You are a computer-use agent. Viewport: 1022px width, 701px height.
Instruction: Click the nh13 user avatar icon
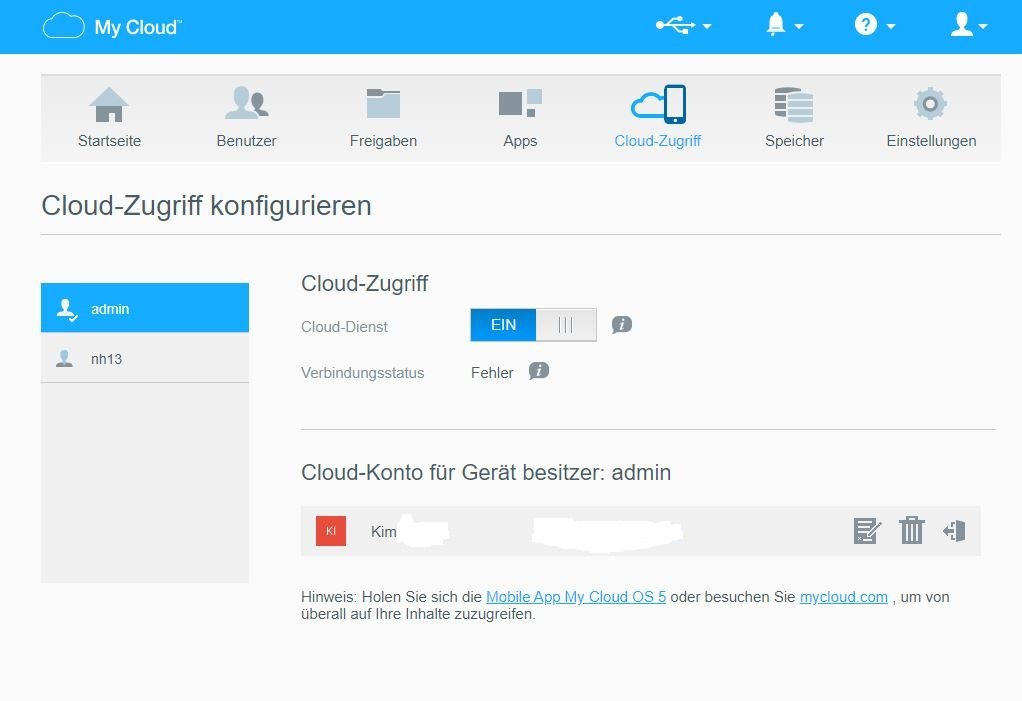(x=65, y=358)
